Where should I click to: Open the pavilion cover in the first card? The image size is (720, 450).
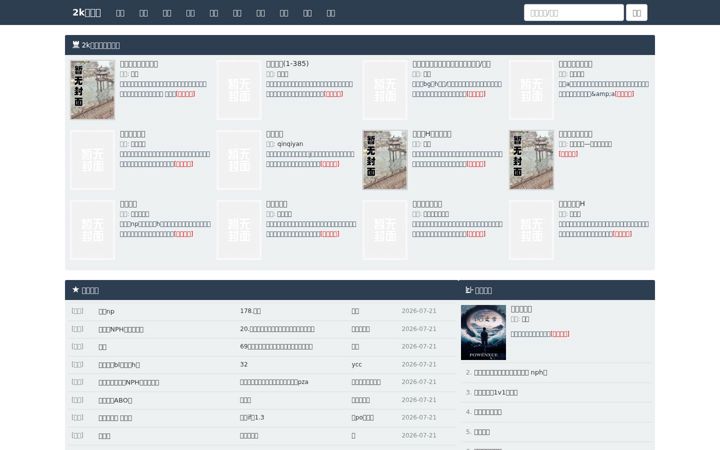click(x=92, y=90)
